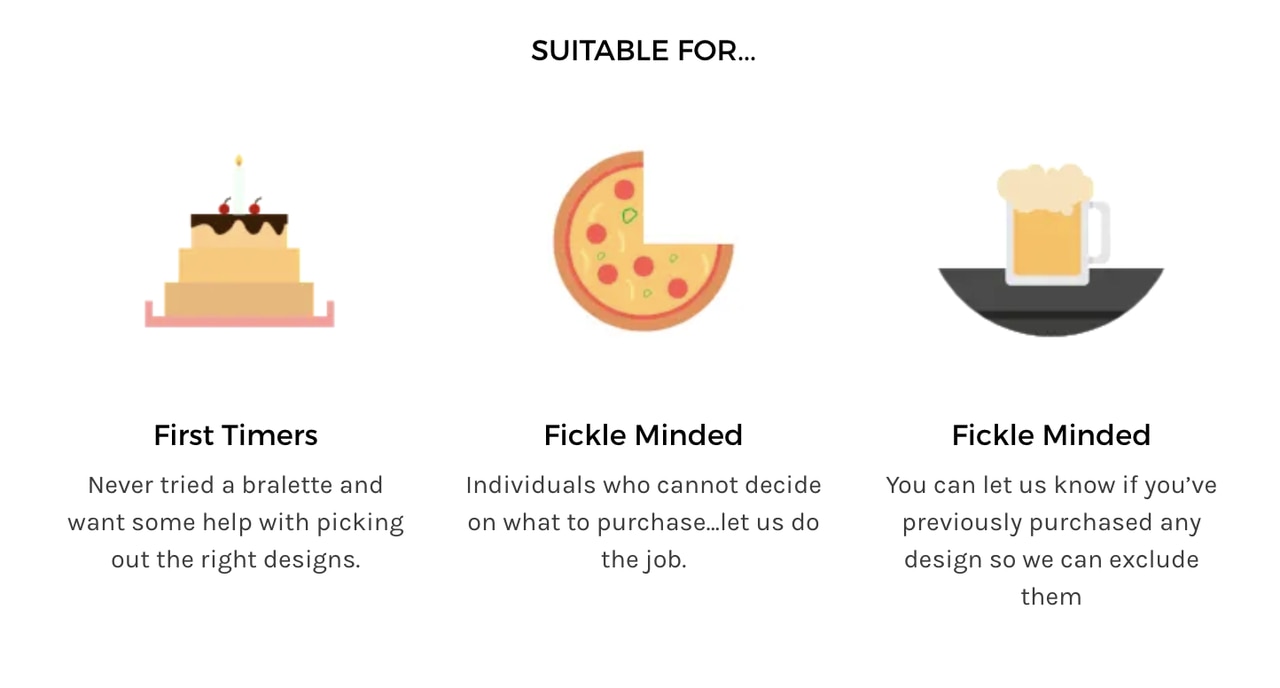Viewport: 1280px width, 688px height.
Task: Click the "You can let us know" paragraph
Action: (x=1051, y=540)
